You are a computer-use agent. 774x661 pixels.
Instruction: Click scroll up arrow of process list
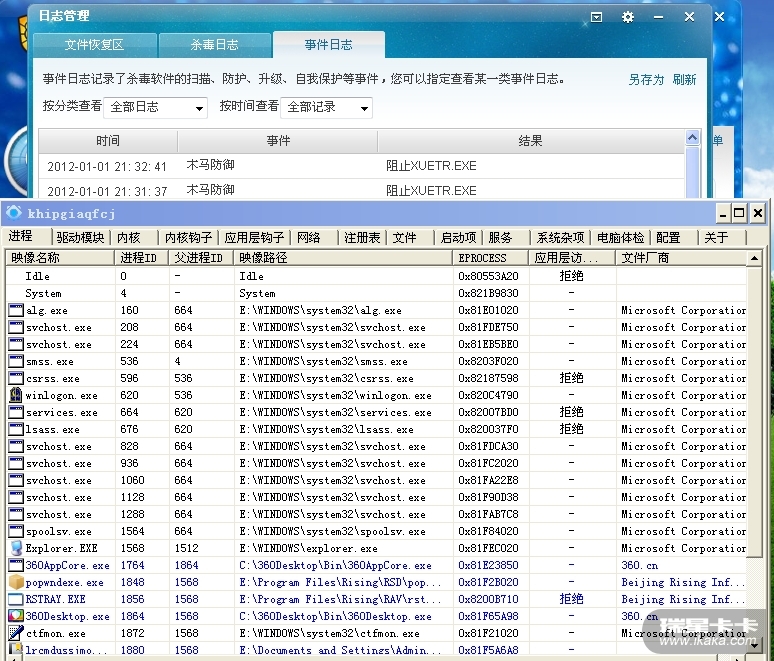pyautogui.click(x=754, y=258)
